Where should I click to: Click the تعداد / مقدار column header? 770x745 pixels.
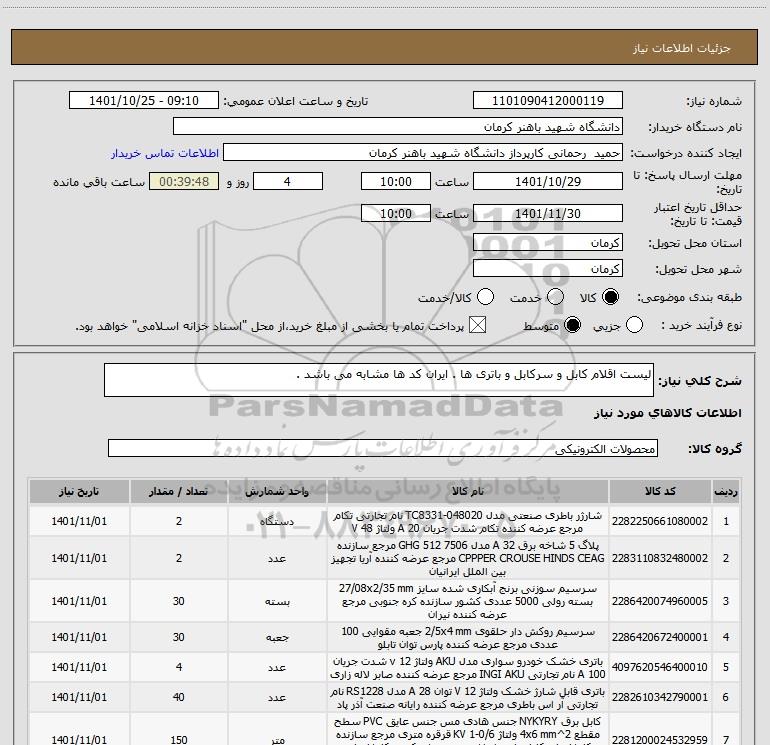(179, 492)
